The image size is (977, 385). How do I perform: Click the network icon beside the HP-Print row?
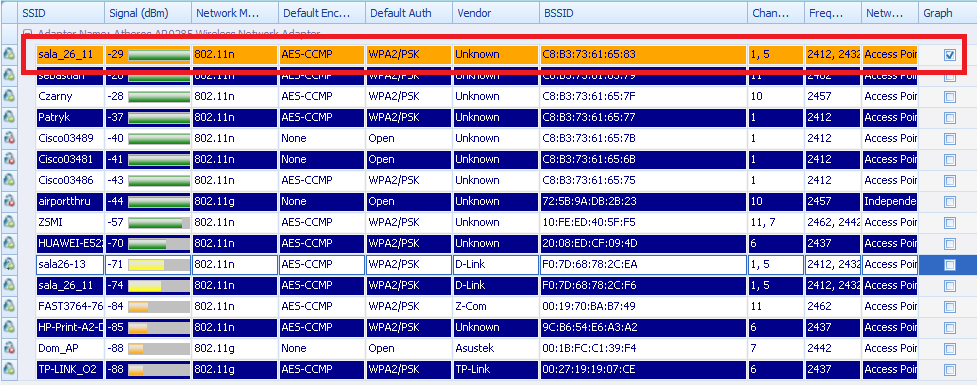click(9, 327)
